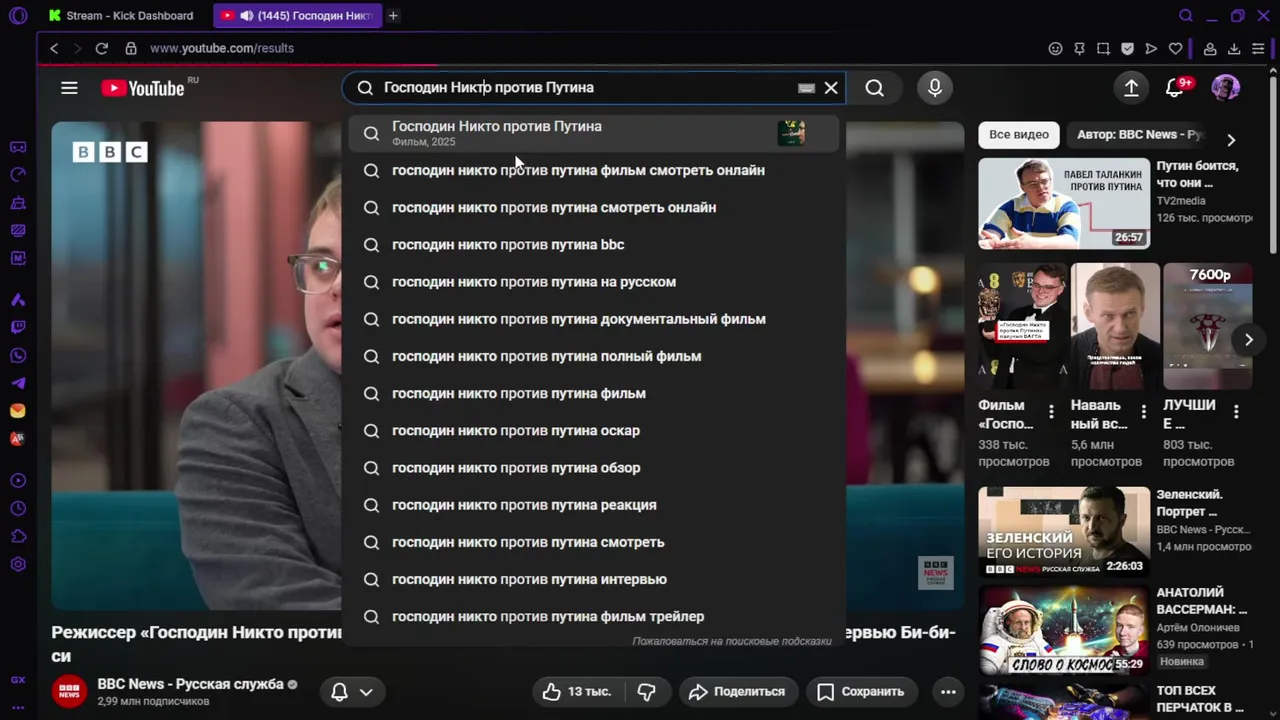Clear the YouTube search field
This screenshot has height=720, width=1280.
pyautogui.click(x=831, y=88)
